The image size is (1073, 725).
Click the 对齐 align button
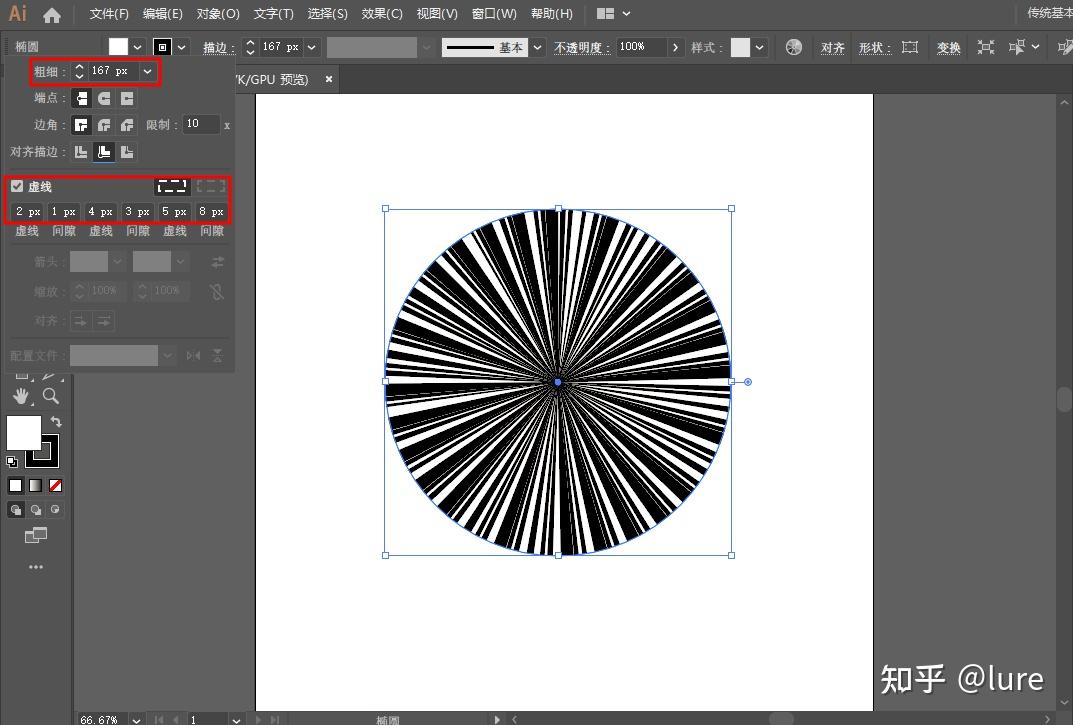pos(832,47)
